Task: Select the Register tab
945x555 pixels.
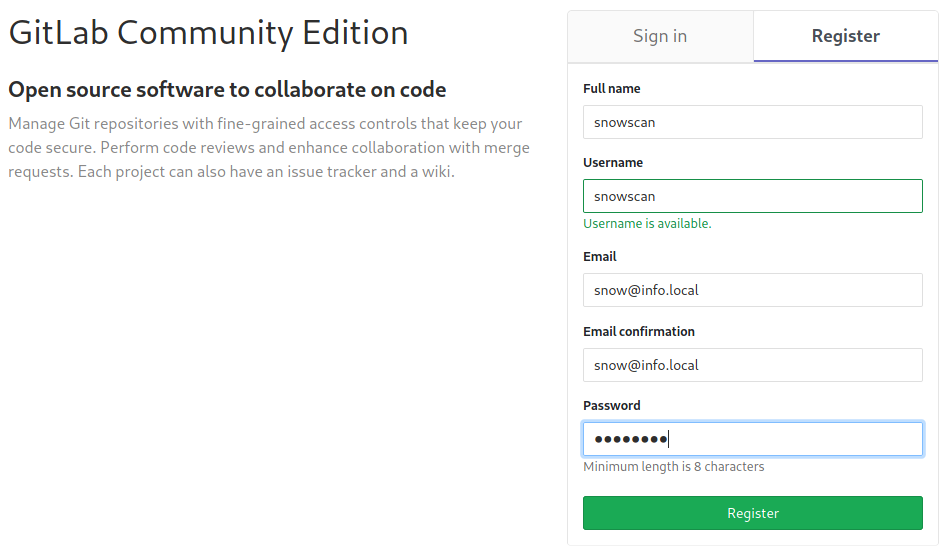Action: 845,36
